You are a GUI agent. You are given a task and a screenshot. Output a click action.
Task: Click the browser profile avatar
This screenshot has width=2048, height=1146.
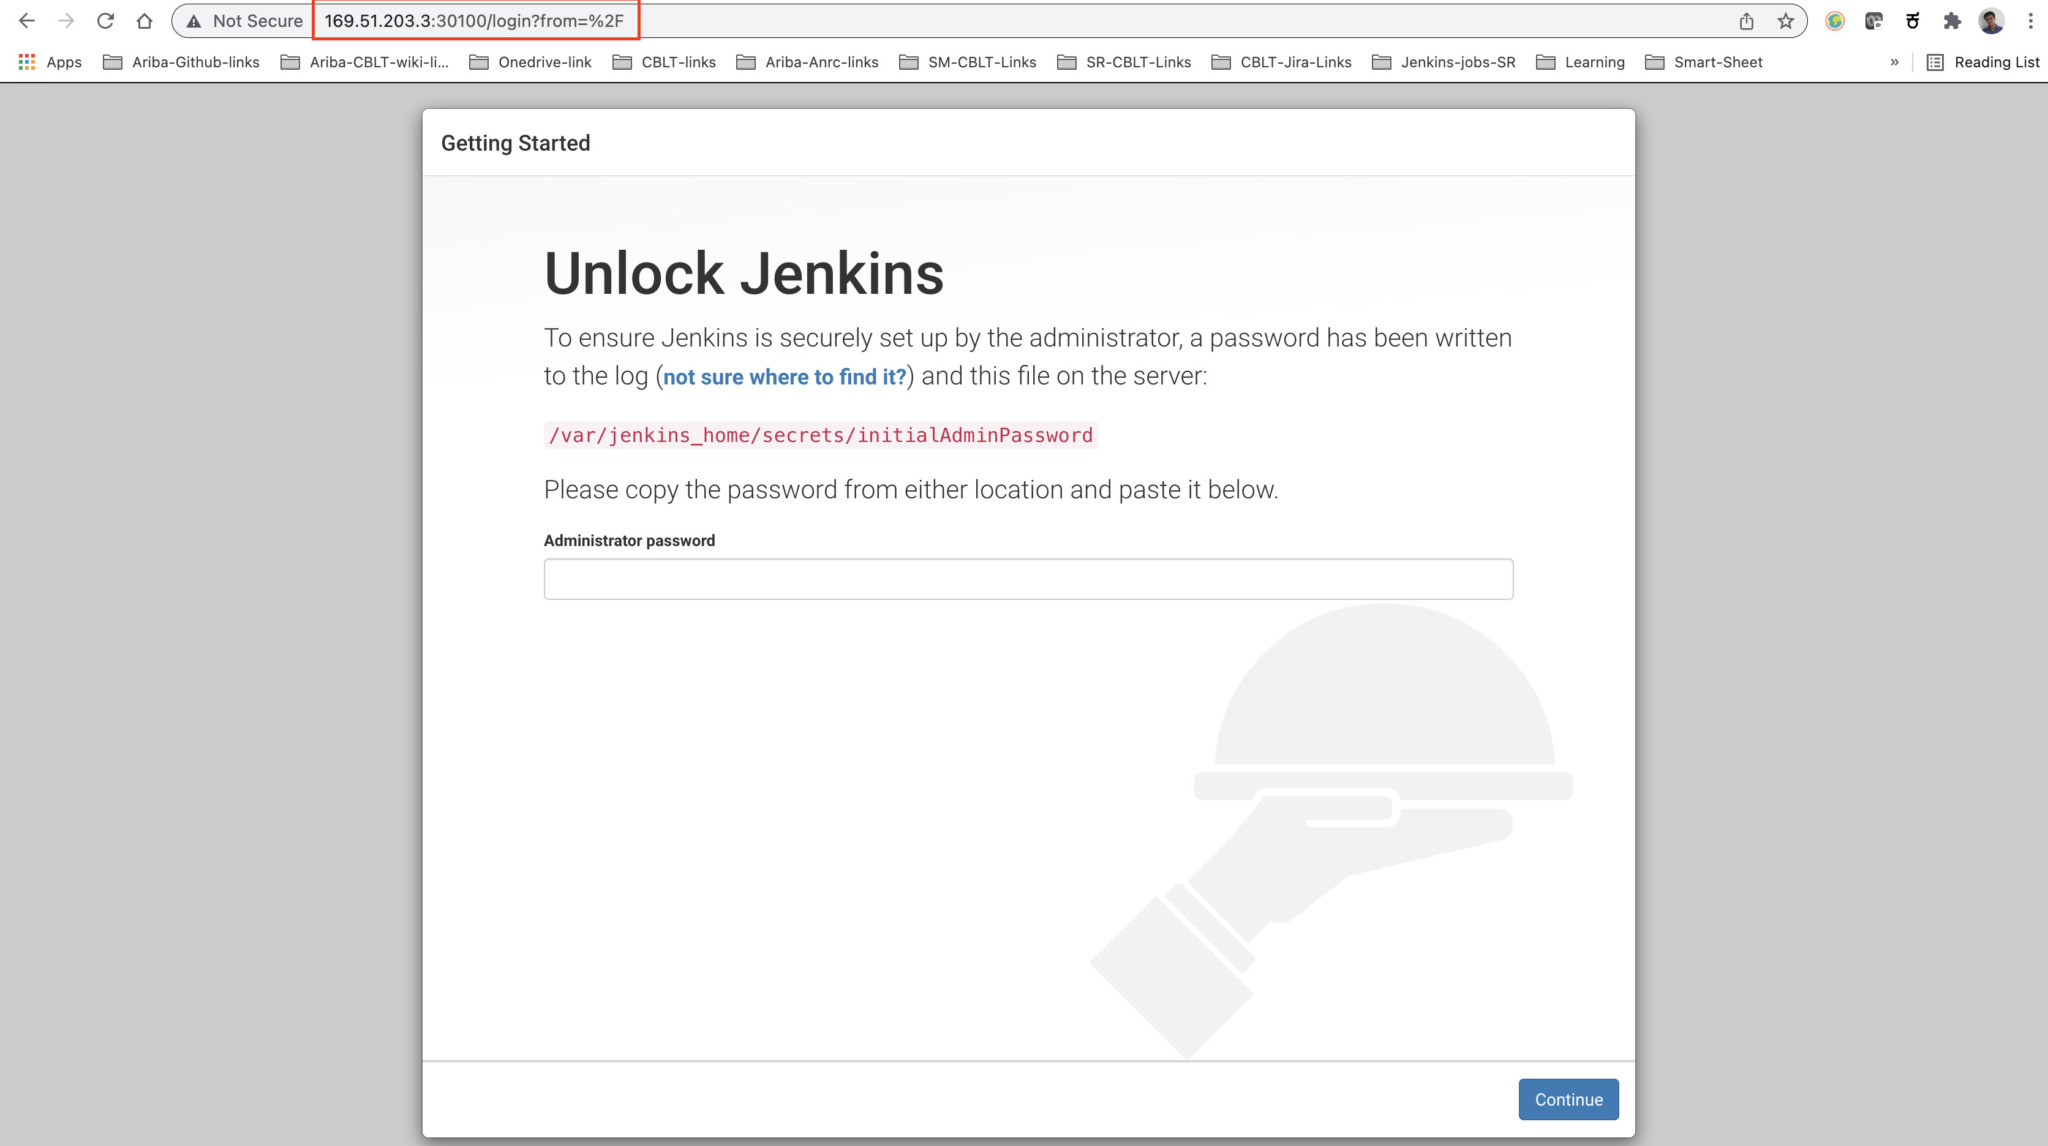1991,20
